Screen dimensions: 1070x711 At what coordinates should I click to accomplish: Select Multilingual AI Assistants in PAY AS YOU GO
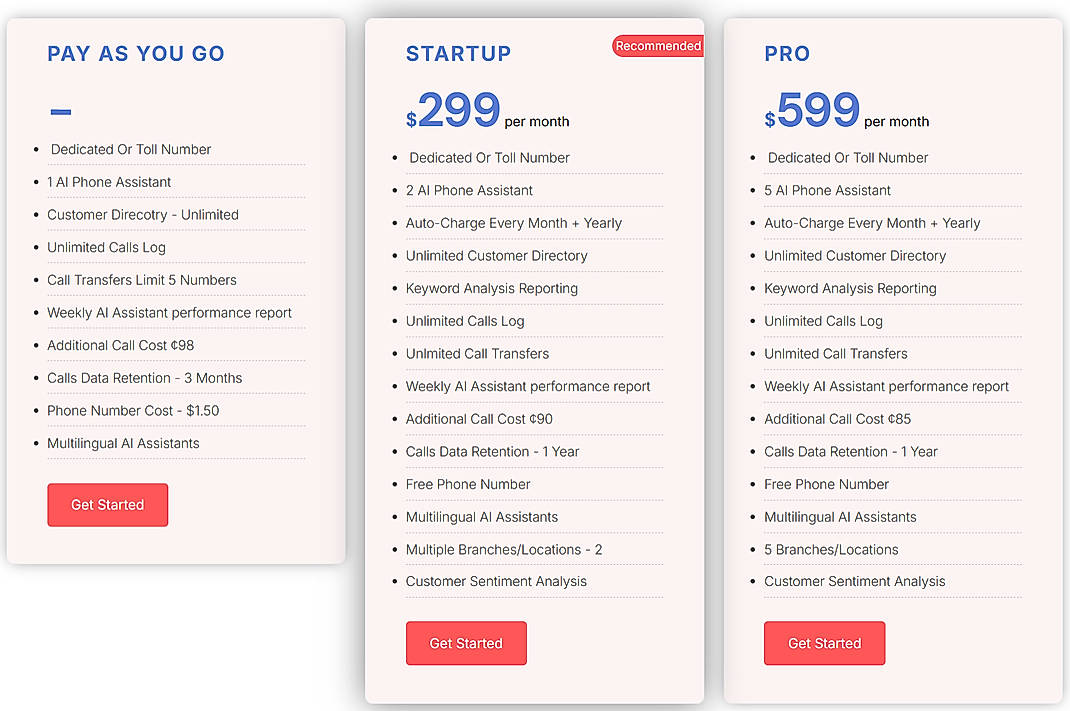coord(123,443)
